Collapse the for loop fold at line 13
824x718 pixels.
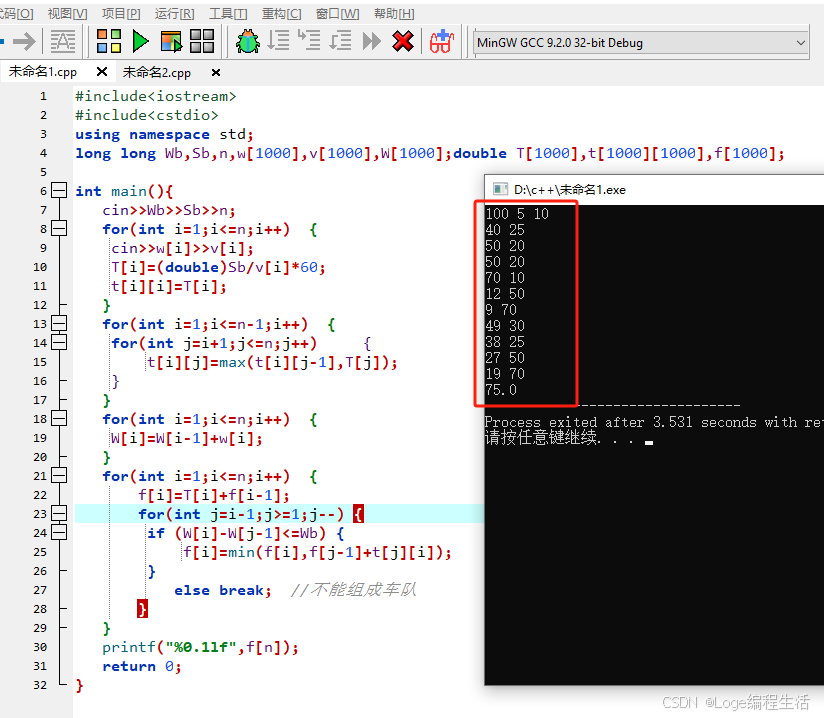tap(59, 323)
